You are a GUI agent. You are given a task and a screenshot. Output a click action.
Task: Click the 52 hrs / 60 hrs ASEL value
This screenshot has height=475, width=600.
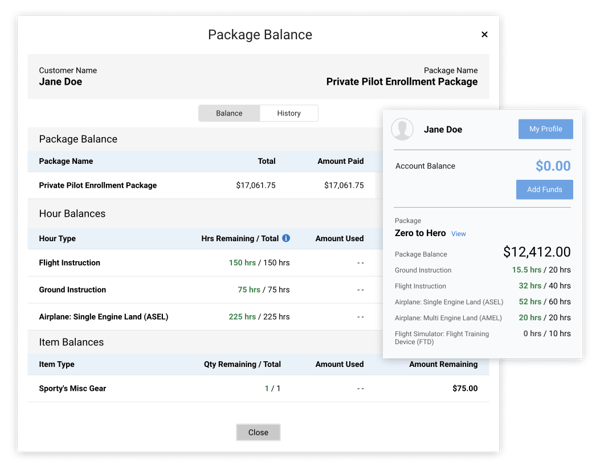pos(545,302)
